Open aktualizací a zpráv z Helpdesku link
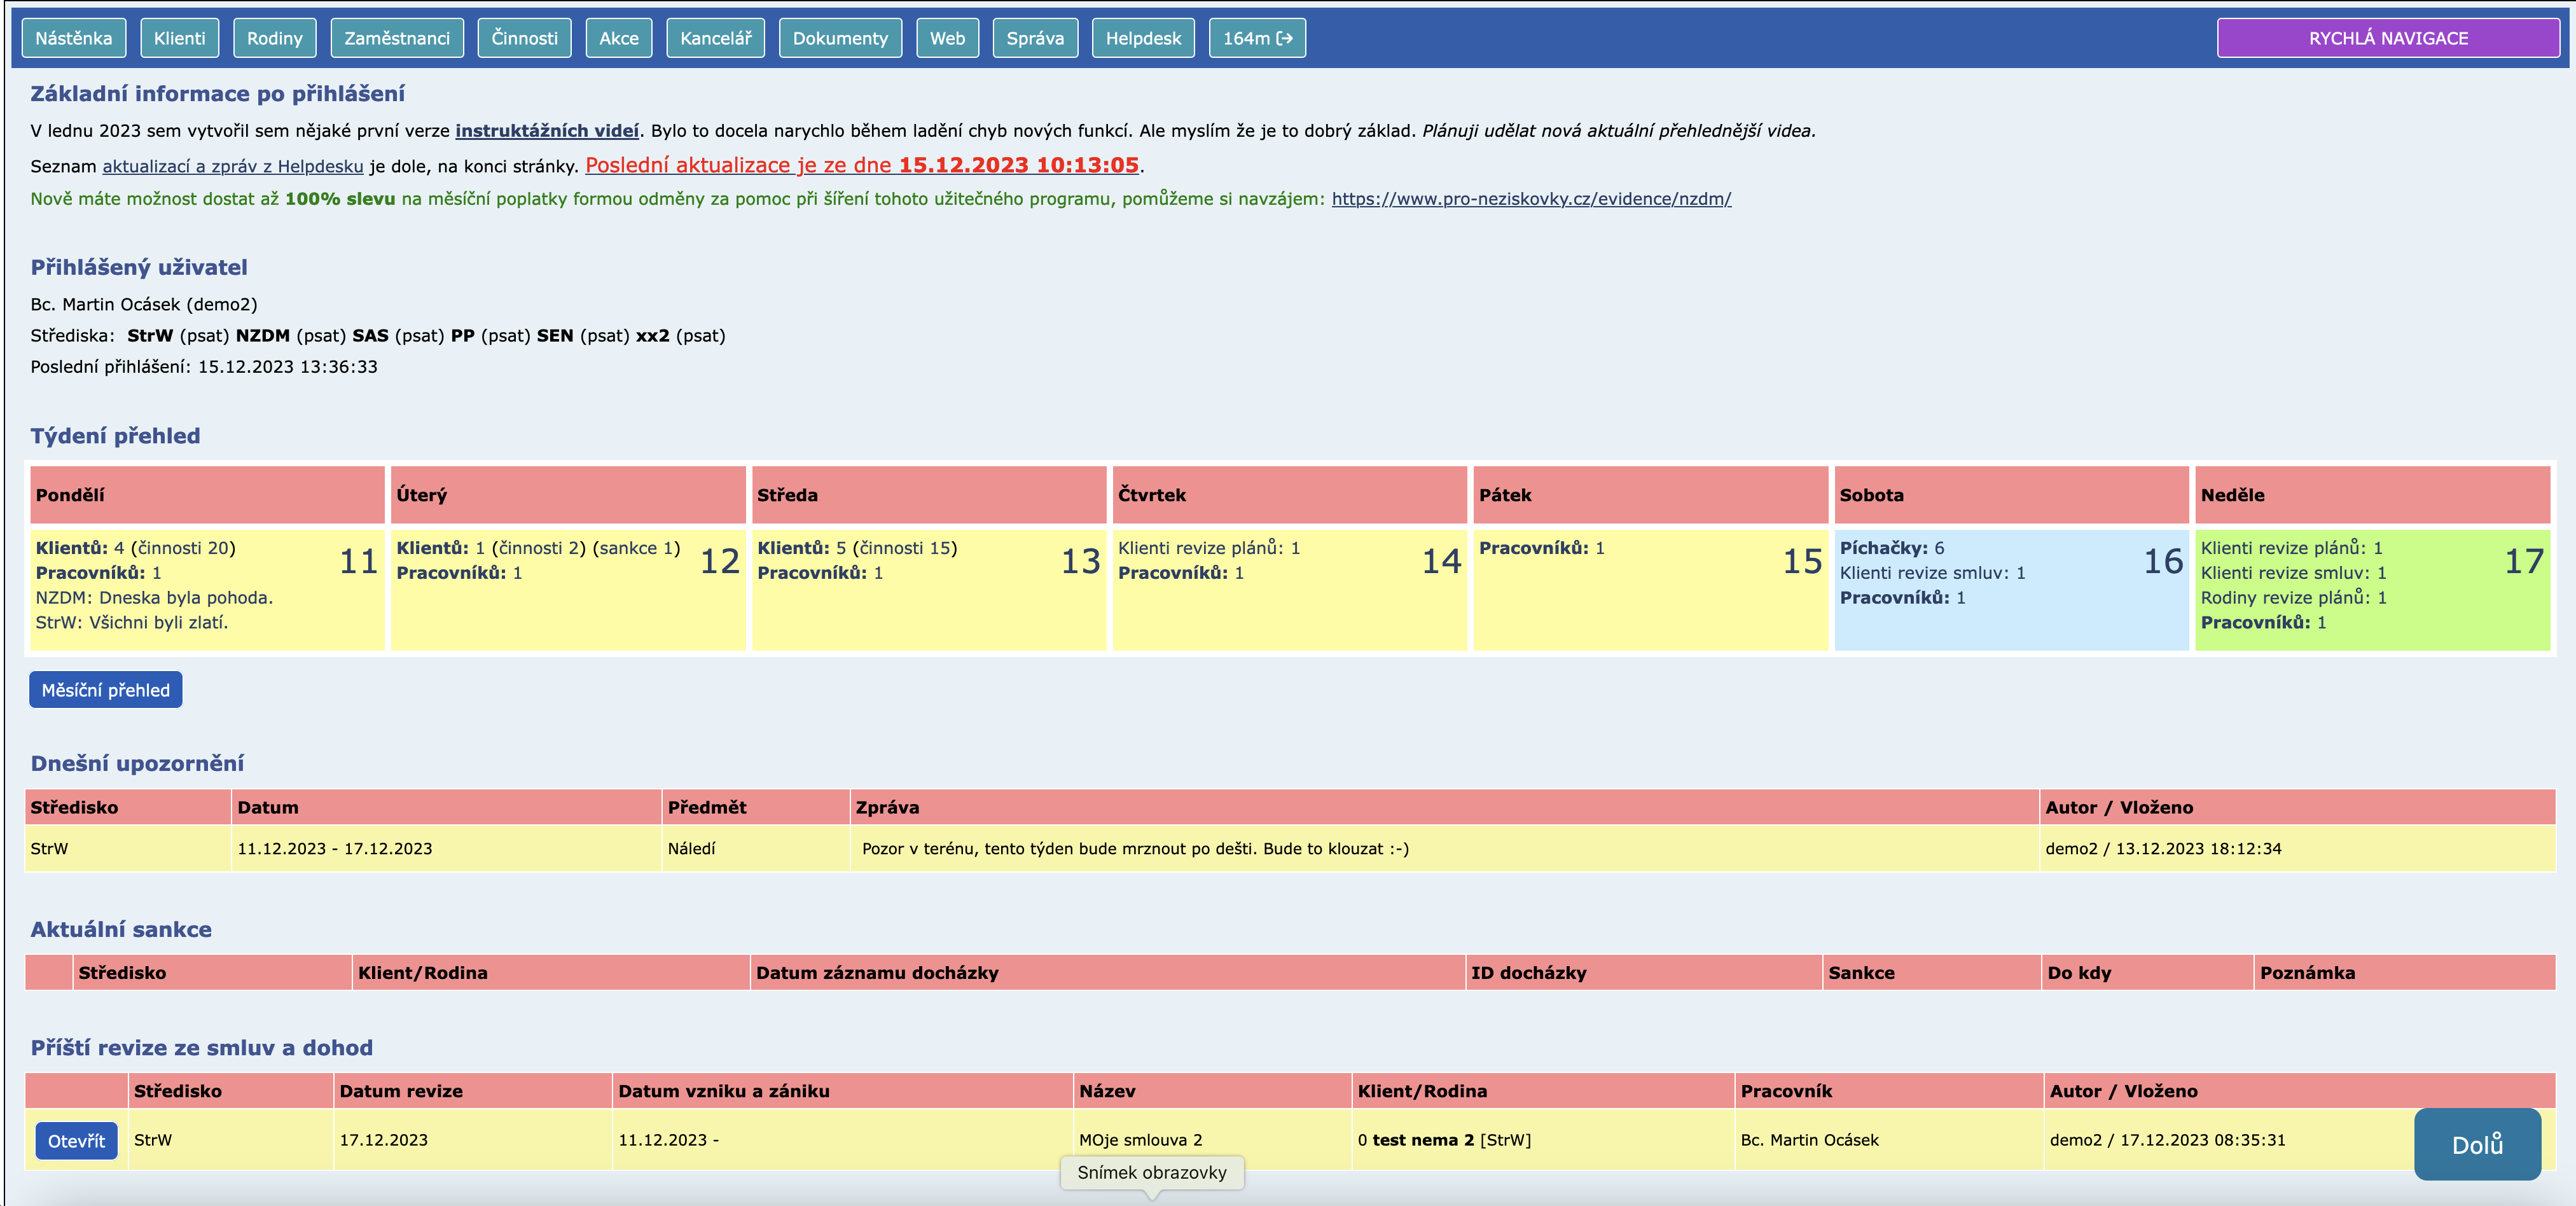2576x1206 pixels. [232, 167]
